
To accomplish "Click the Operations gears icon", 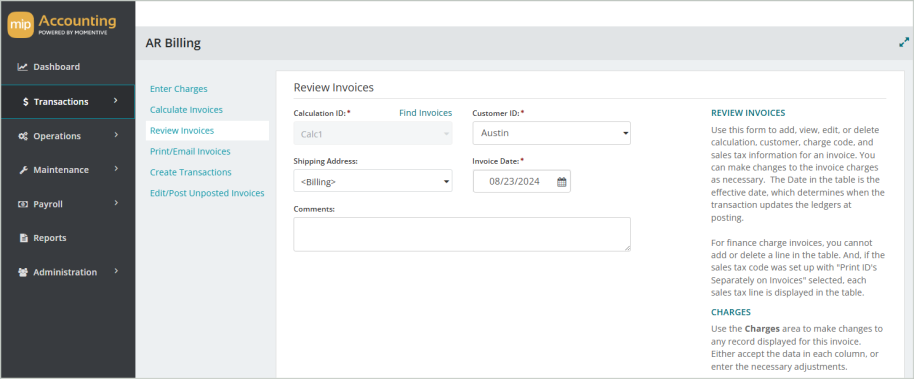I will 23,136.
